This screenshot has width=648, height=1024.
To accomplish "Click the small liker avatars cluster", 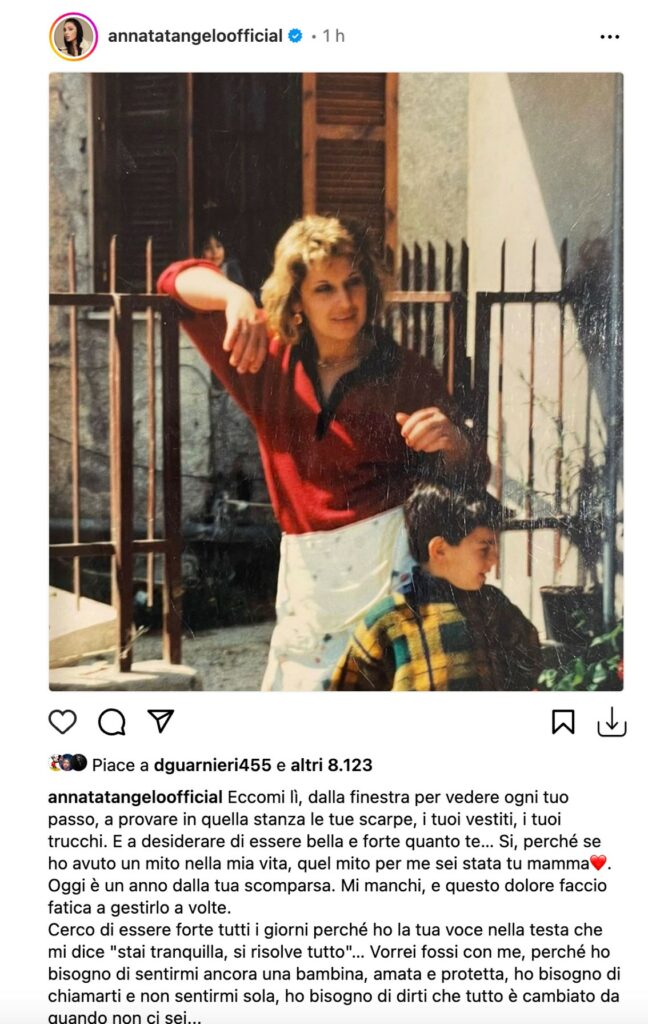I will tap(68, 763).
